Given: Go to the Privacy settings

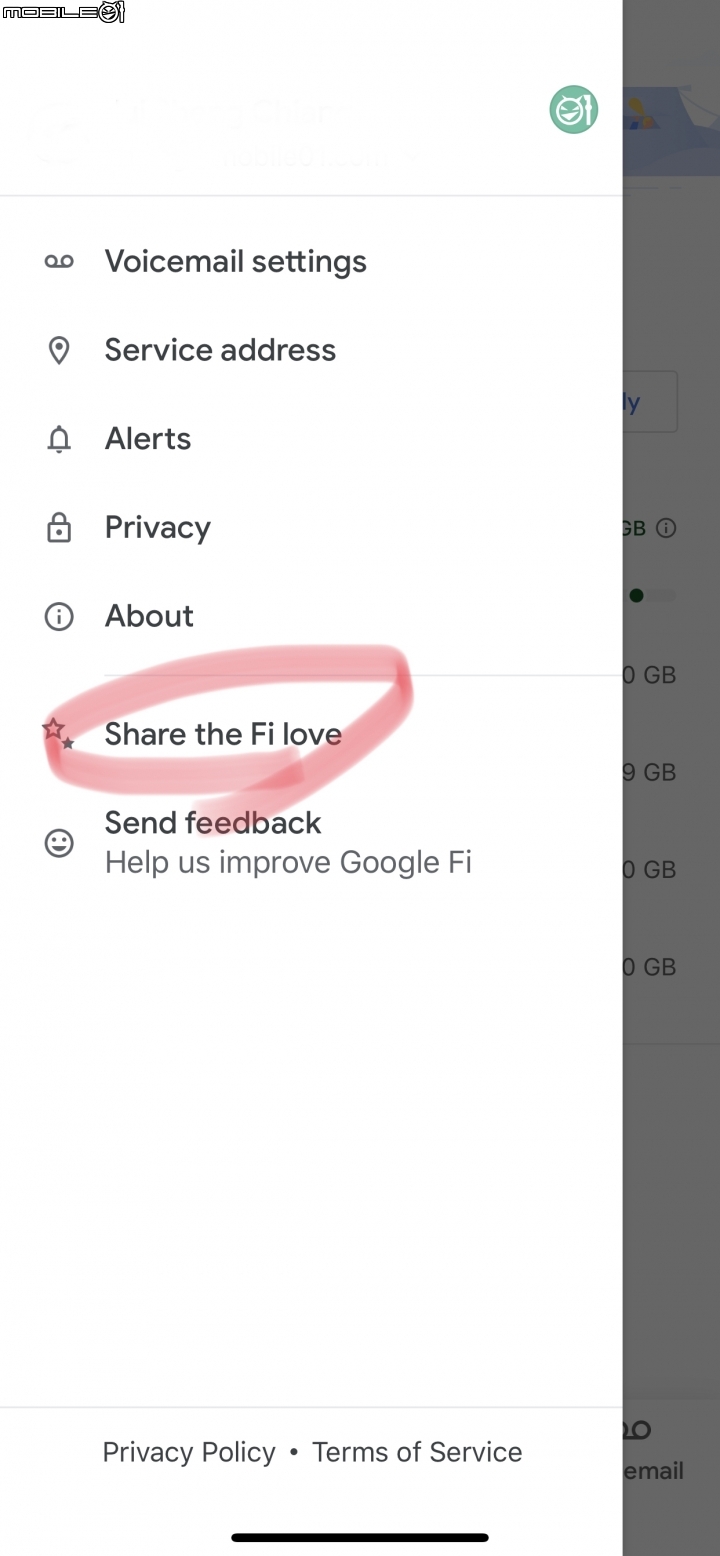Looking at the screenshot, I should point(158,527).
